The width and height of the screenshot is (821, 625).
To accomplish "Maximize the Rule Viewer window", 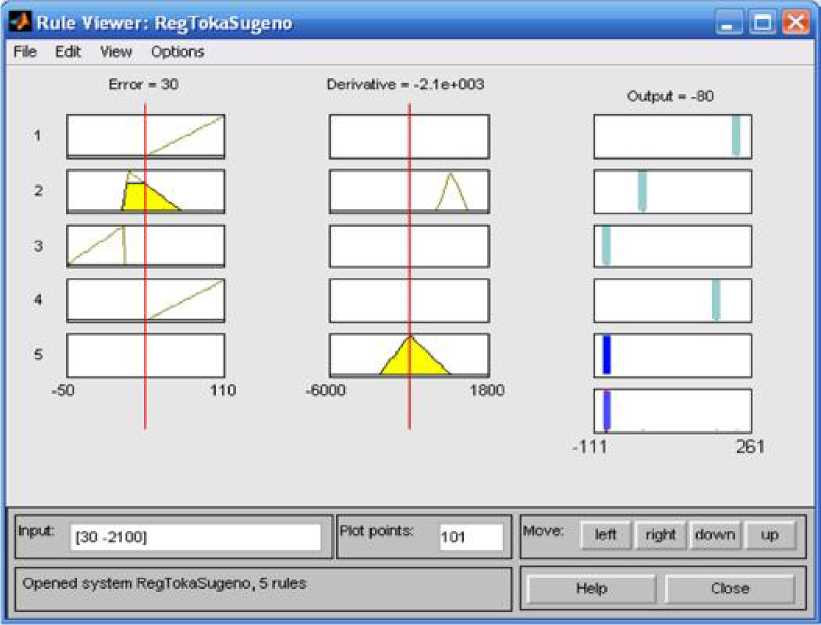I will pos(762,23).
